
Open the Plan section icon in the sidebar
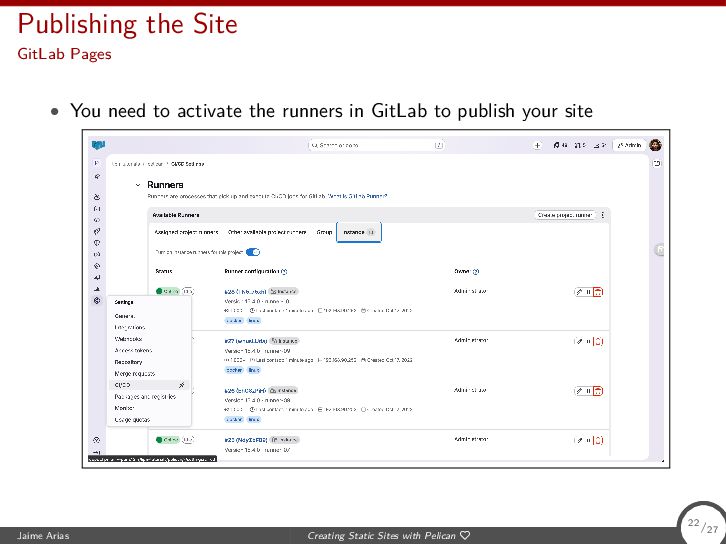tap(97, 209)
